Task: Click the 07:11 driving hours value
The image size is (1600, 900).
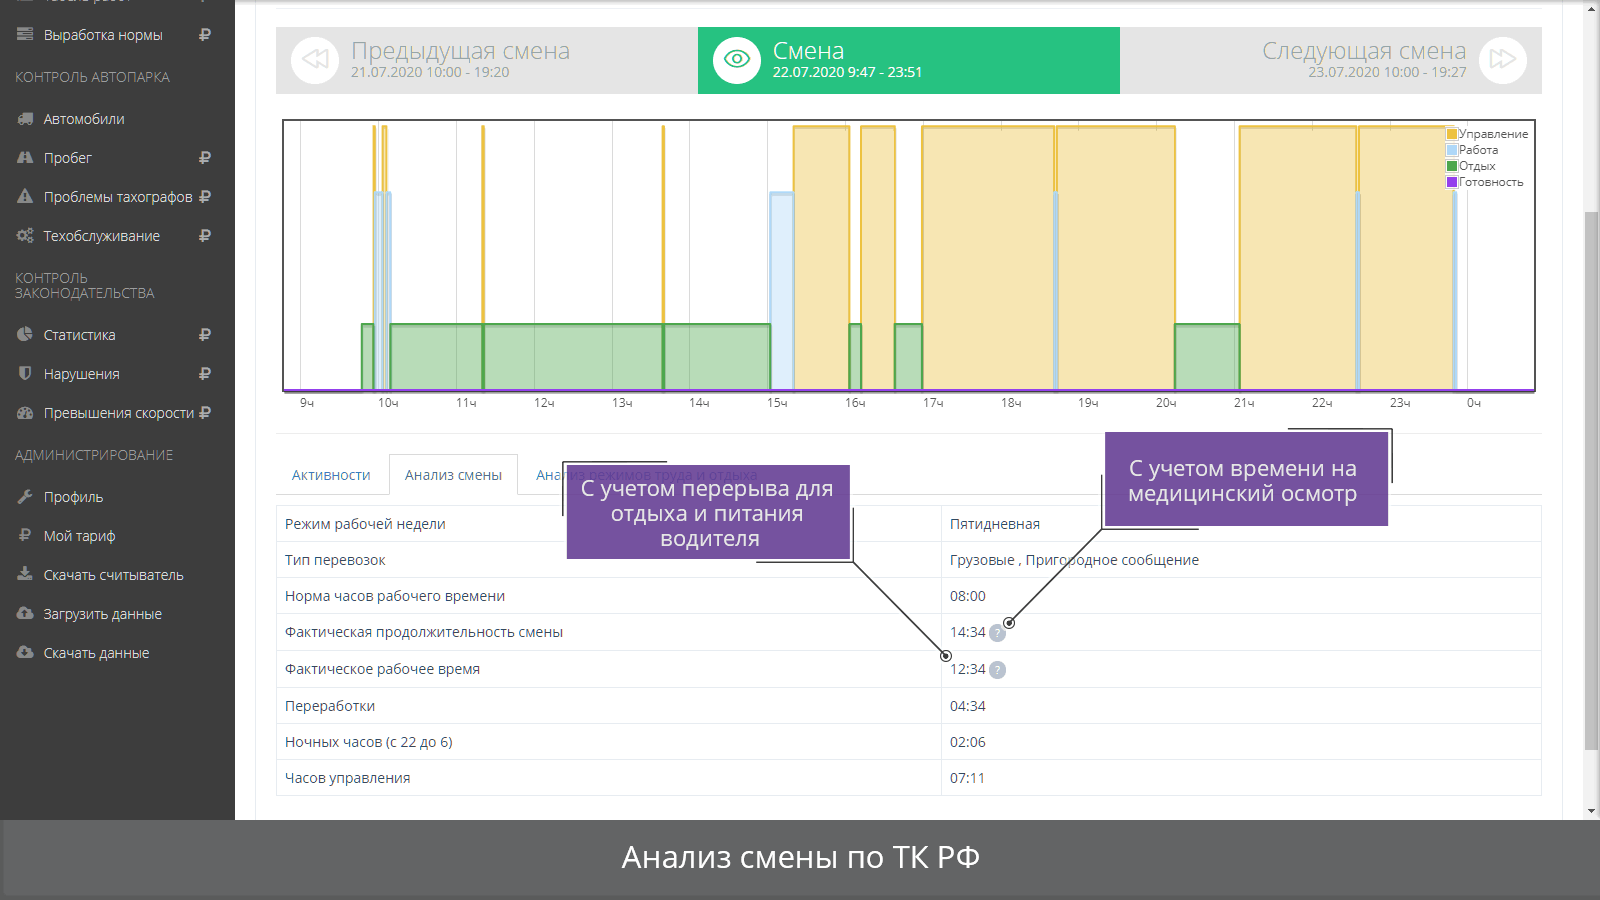Action: point(968,778)
